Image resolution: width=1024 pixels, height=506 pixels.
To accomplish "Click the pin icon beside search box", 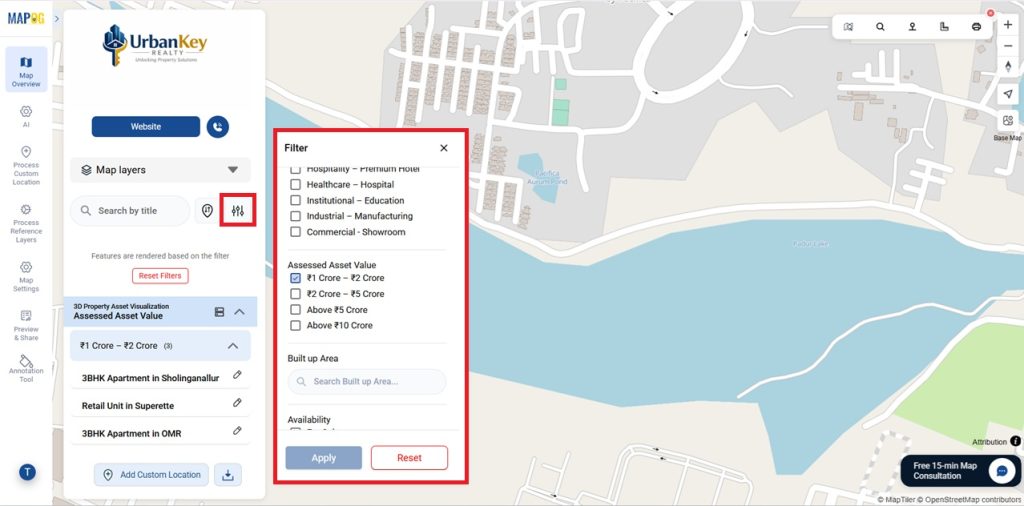I will click(x=207, y=210).
